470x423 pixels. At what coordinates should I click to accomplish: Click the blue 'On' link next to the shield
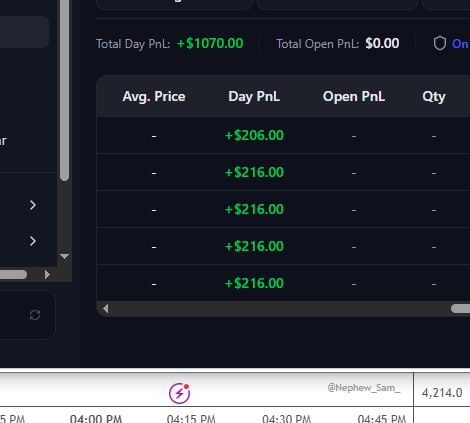click(460, 44)
